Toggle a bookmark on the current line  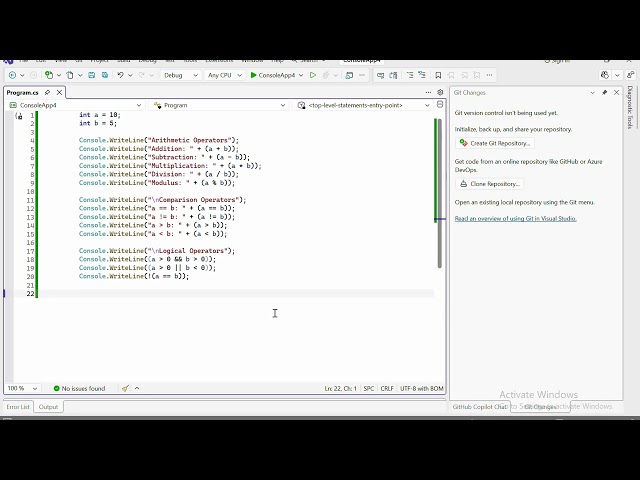tap(438, 75)
